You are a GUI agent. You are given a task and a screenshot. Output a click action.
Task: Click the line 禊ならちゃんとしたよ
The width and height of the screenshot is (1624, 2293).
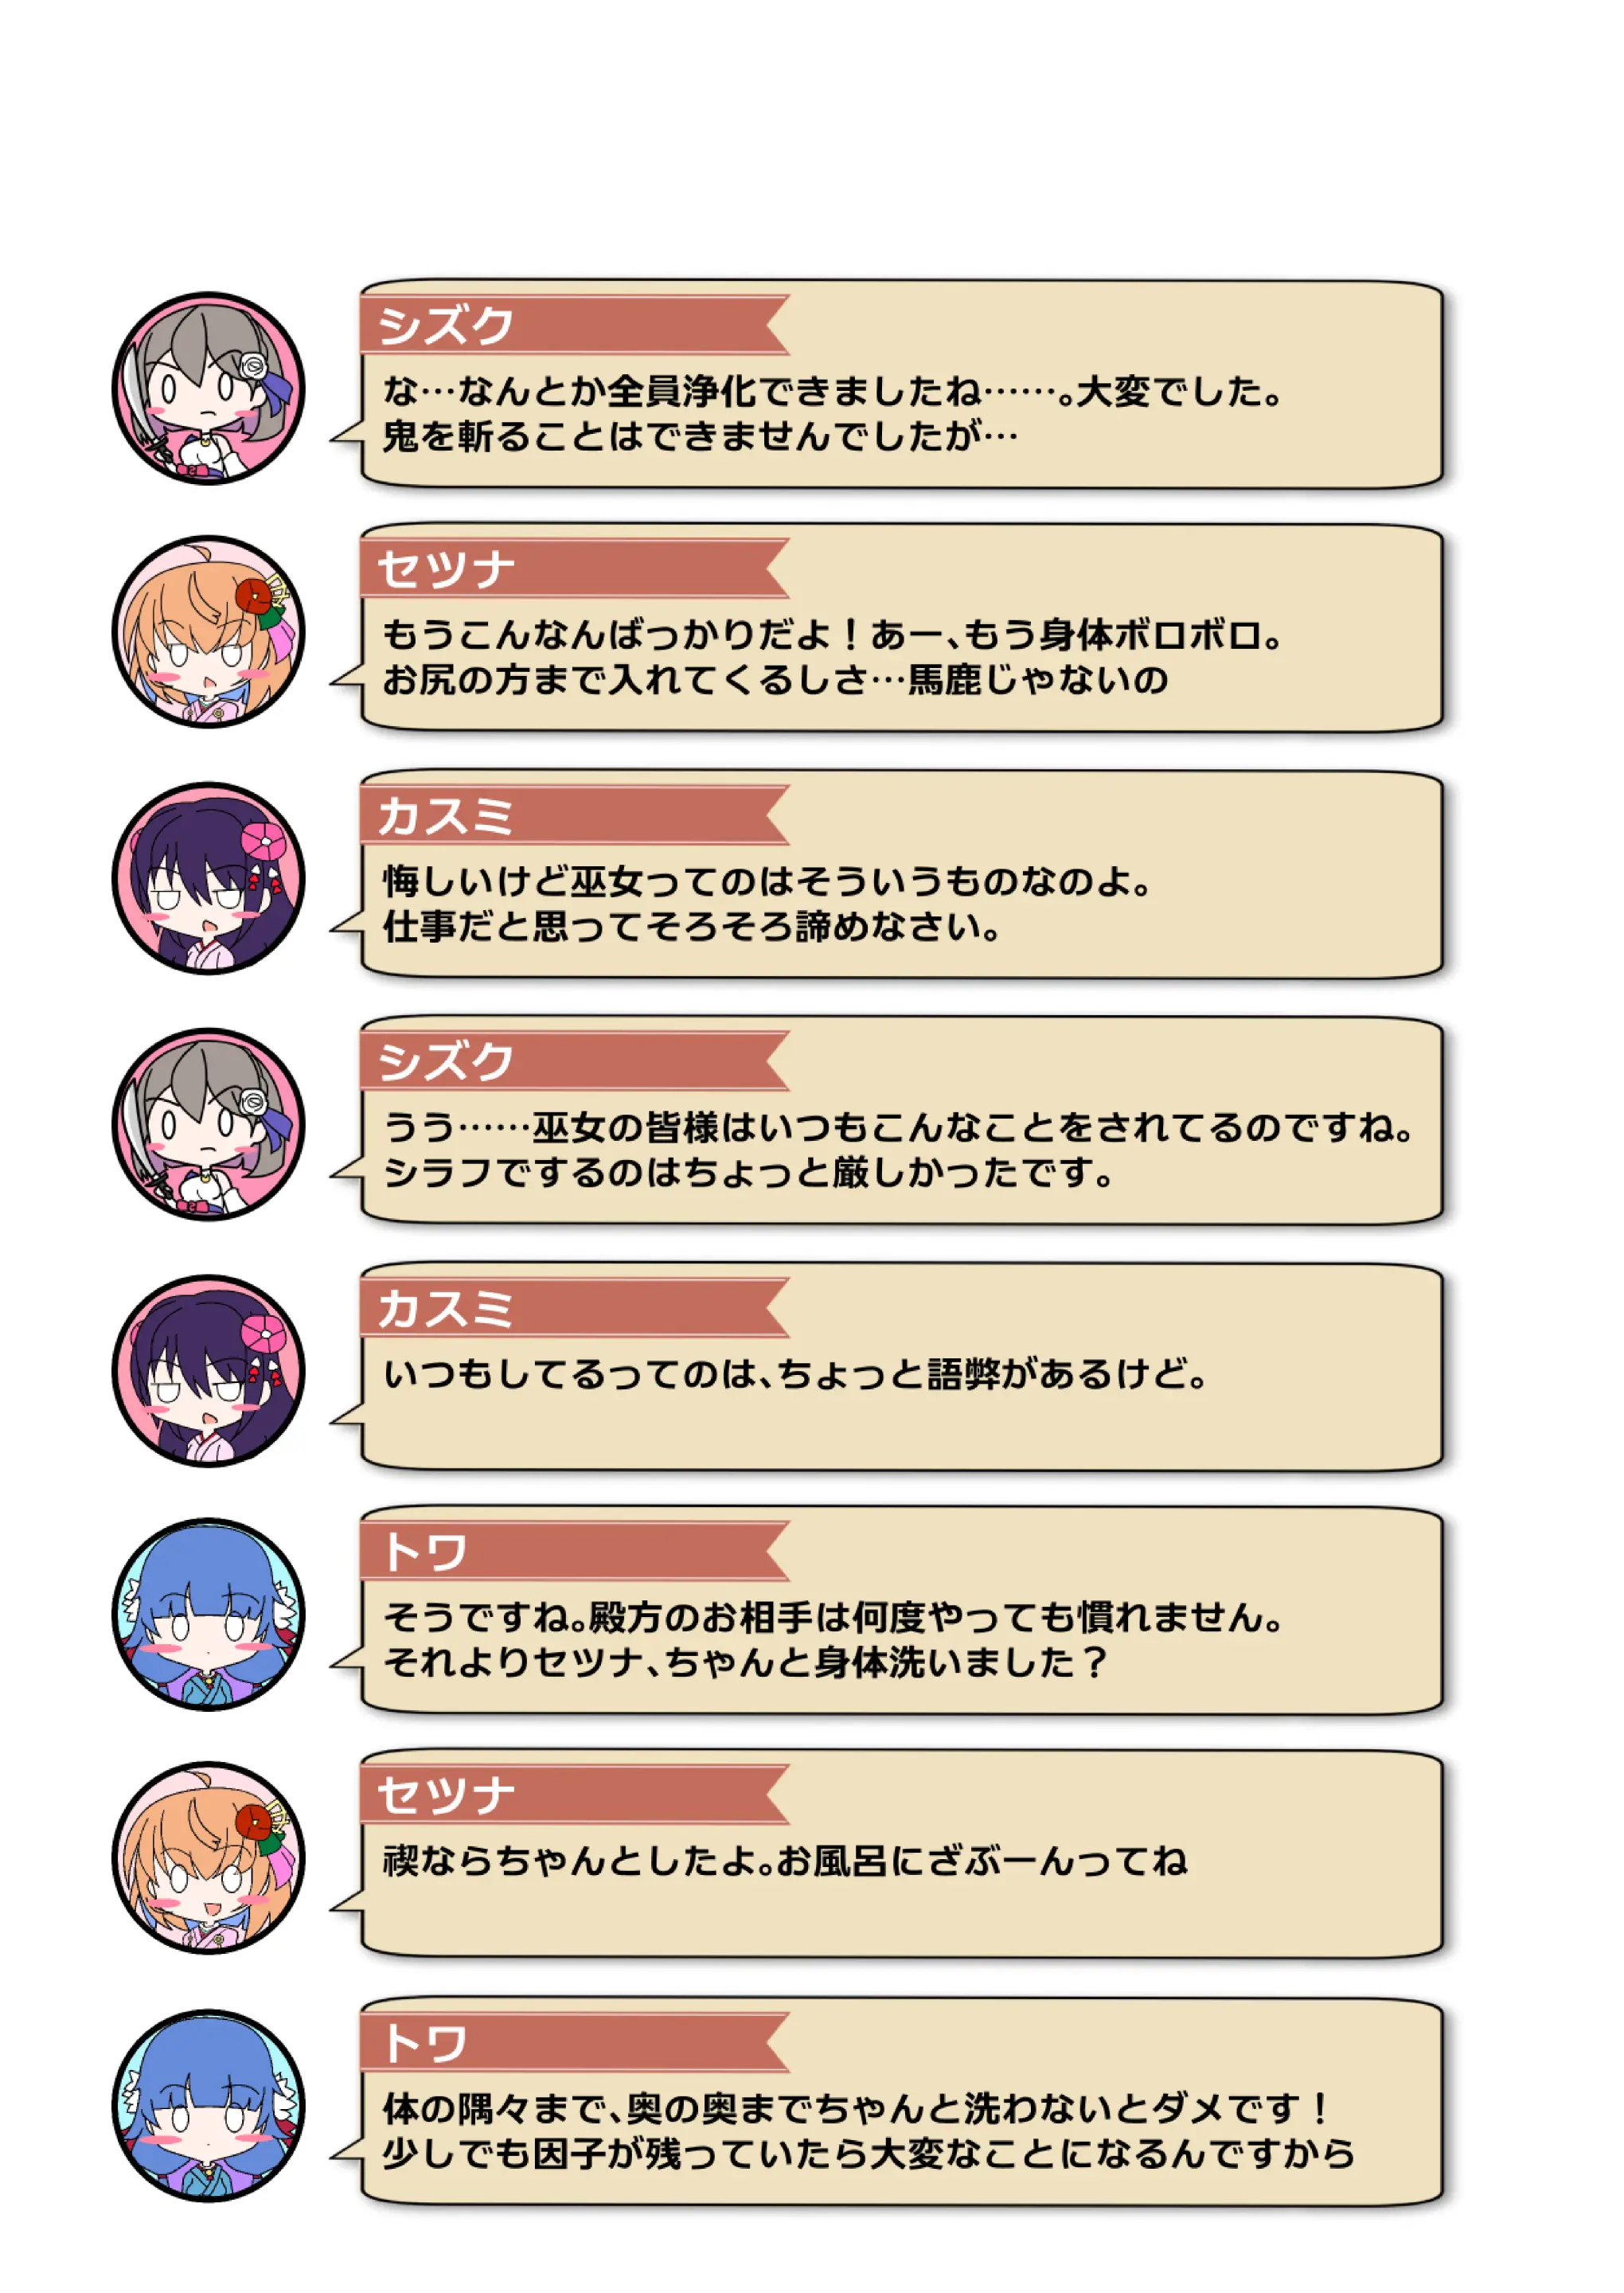pos(785,1861)
